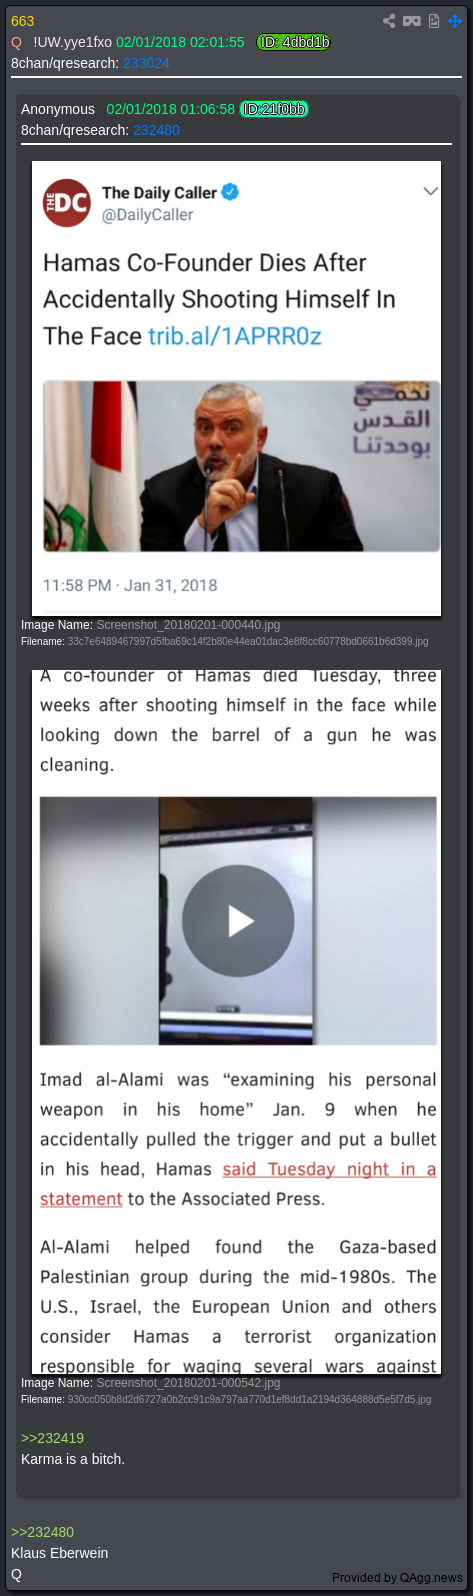Click the blue verified badge beside Daily Caller

point(230,192)
